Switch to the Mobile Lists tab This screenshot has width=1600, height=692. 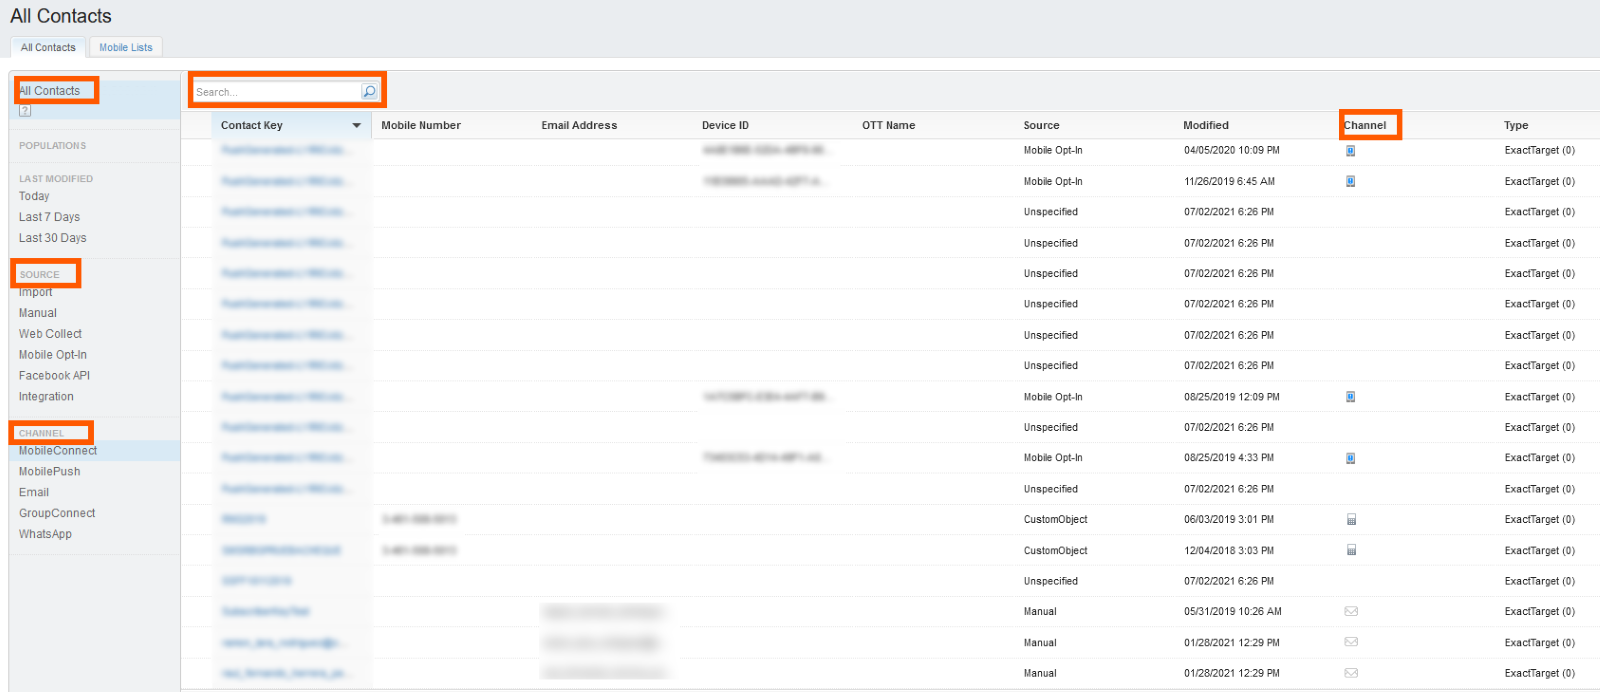coord(126,47)
